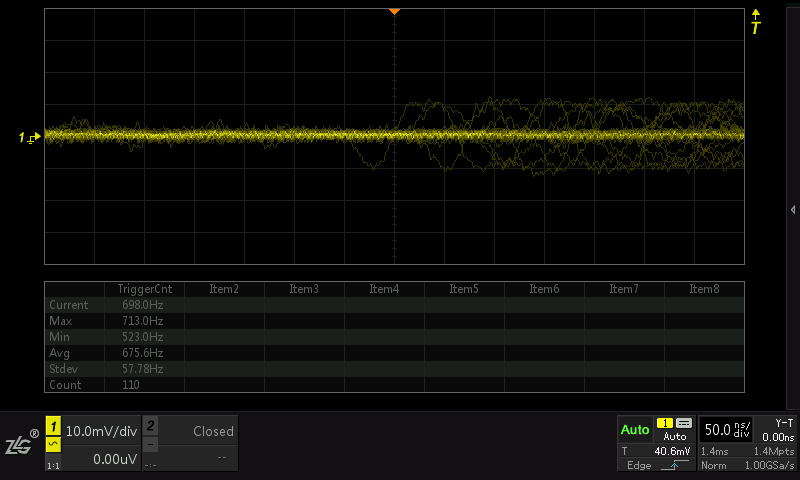This screenshot has height=480, width=800.
Task: Click the orange trigger position marker
Action: [x=395, y=11]
